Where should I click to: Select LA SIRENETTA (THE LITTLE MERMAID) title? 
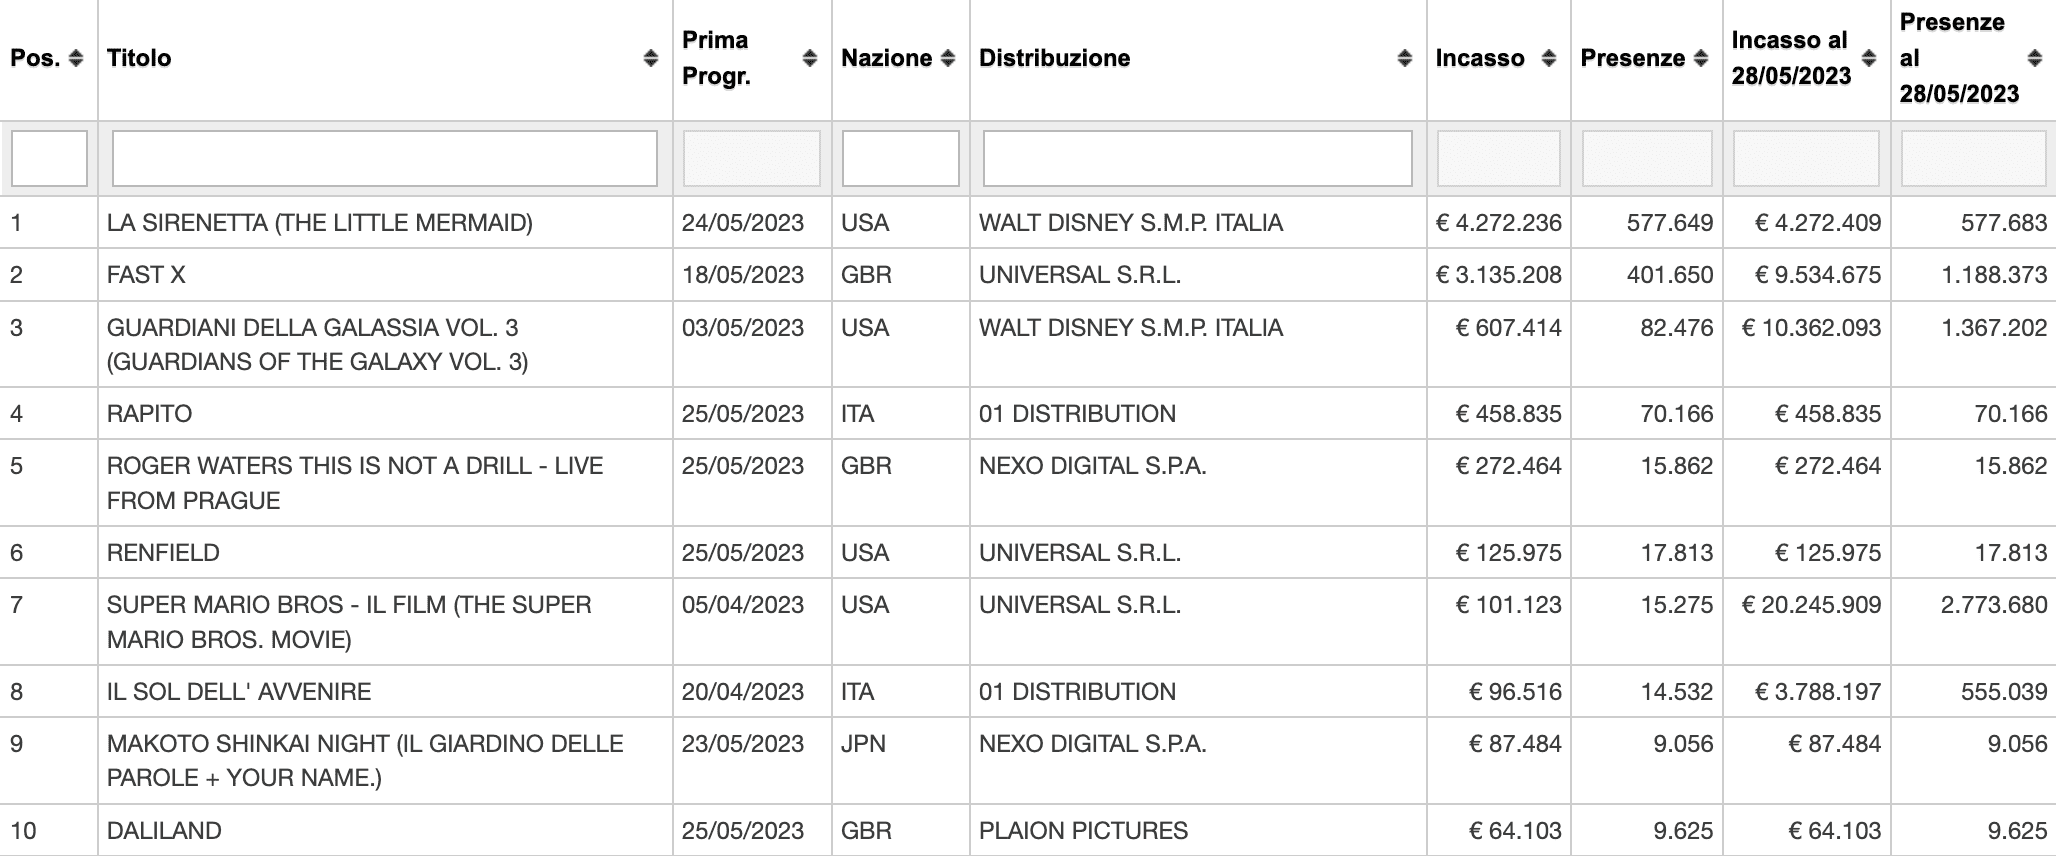(320, 222)
